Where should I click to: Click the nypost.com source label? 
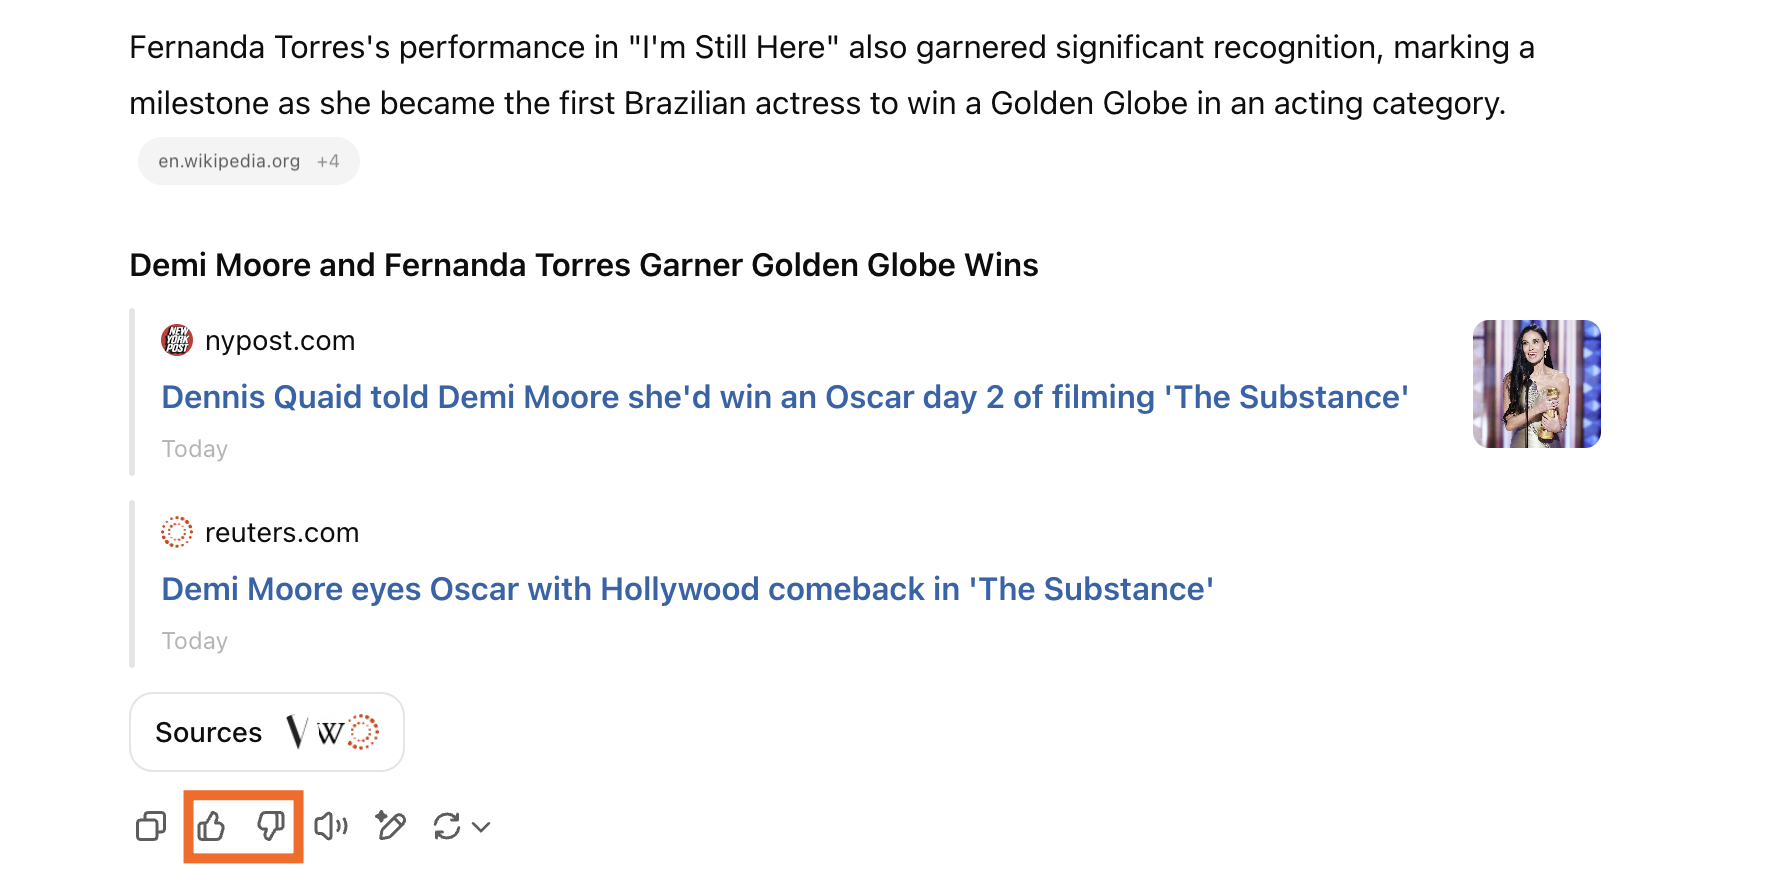coord(280,341)
